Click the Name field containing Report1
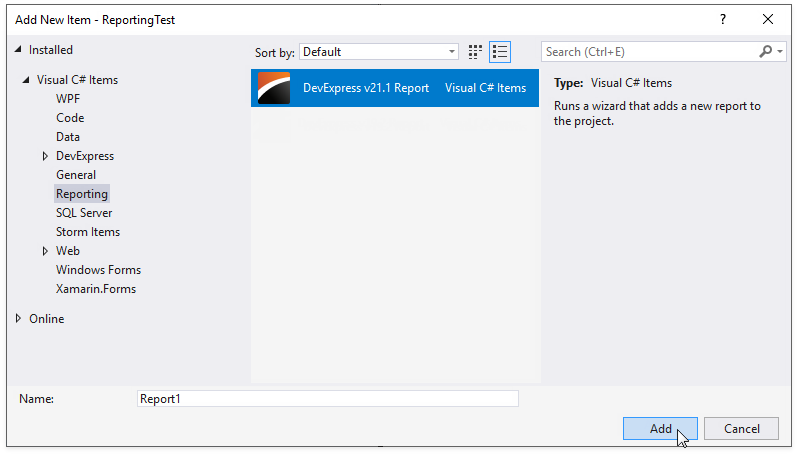The image size is (798, 455). click(328, 399)
